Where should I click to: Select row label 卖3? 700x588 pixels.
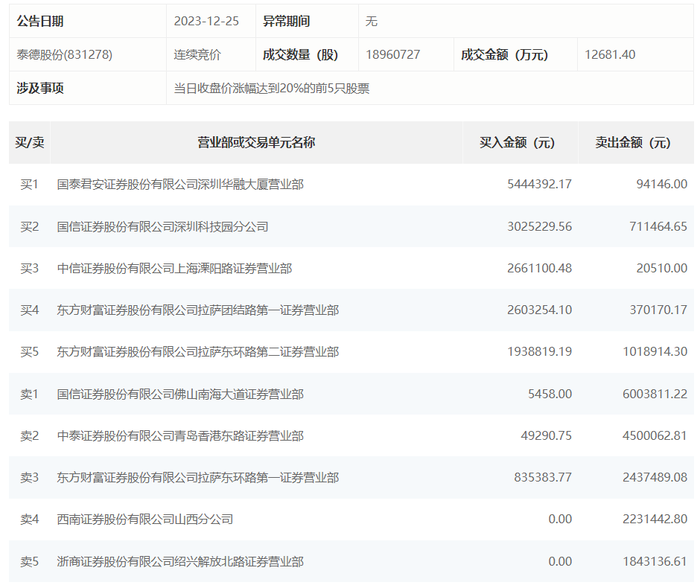click(29, 478)
